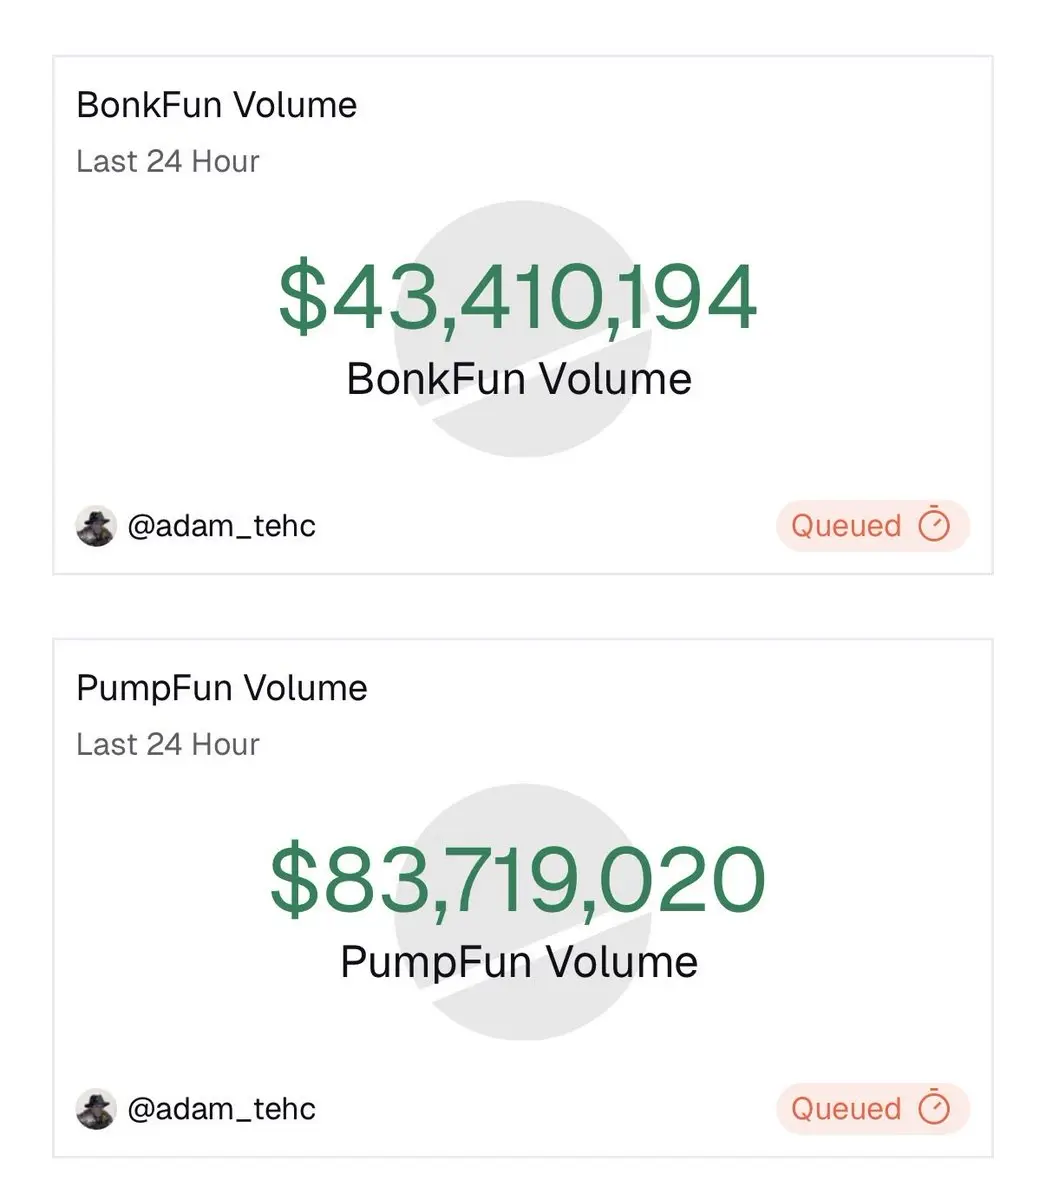
Task: Click Last 24 Hour subtitle on PumpFun card
Action: [x=168, y=744]
